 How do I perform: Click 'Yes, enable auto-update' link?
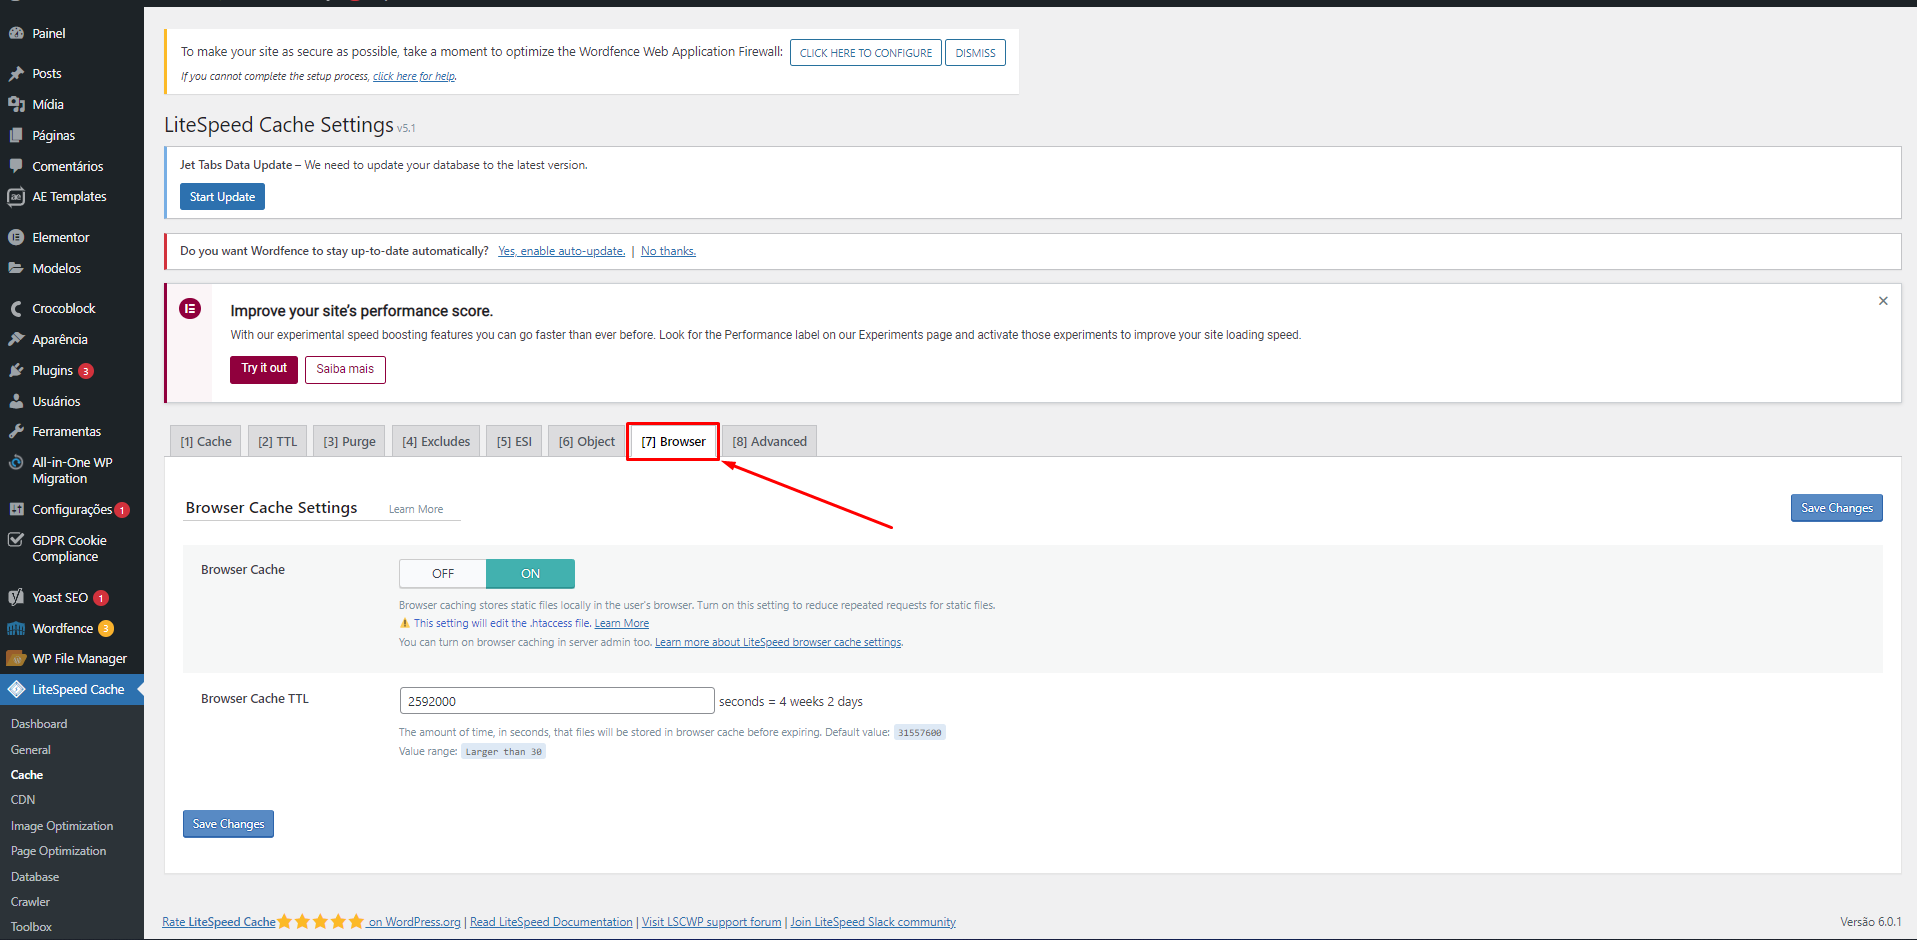[x=561, y=251]
